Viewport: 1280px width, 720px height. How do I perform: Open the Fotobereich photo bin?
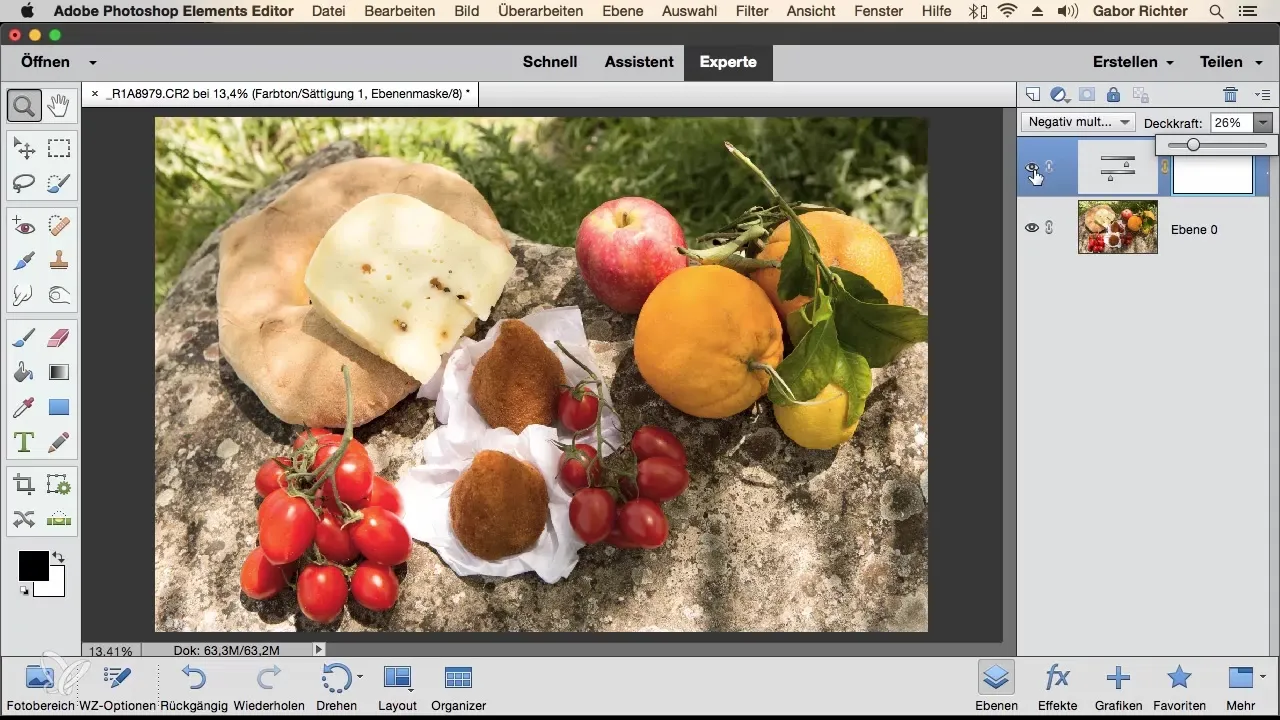(x=39, y=687)
